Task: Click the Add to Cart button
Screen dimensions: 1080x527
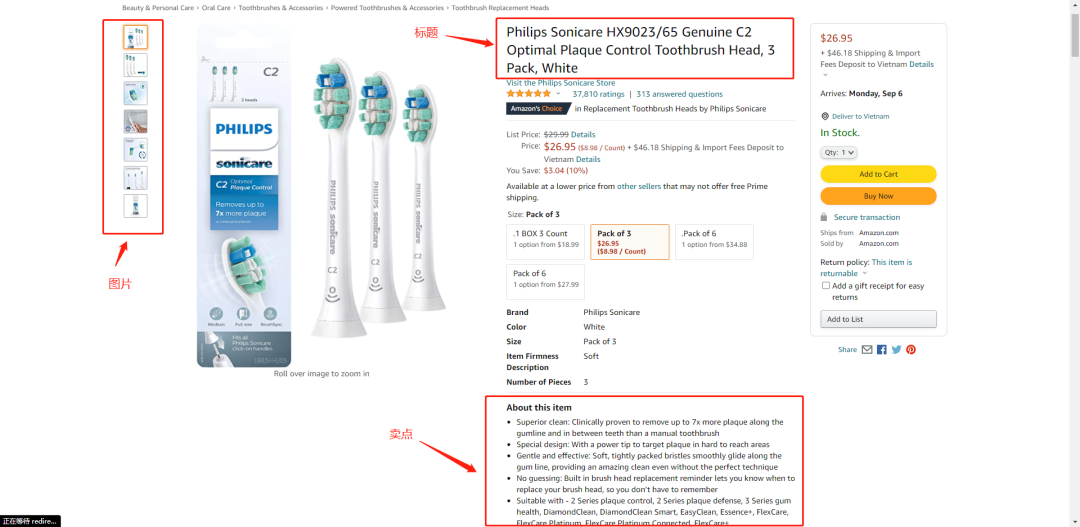Action: [x=878, y=174]
